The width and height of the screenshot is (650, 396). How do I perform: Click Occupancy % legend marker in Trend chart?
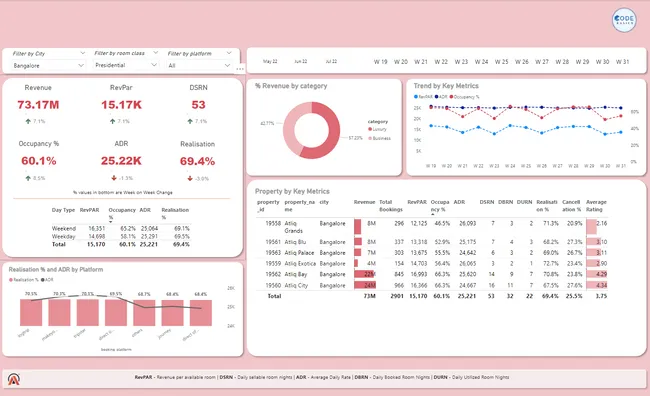tap(451, 97)
